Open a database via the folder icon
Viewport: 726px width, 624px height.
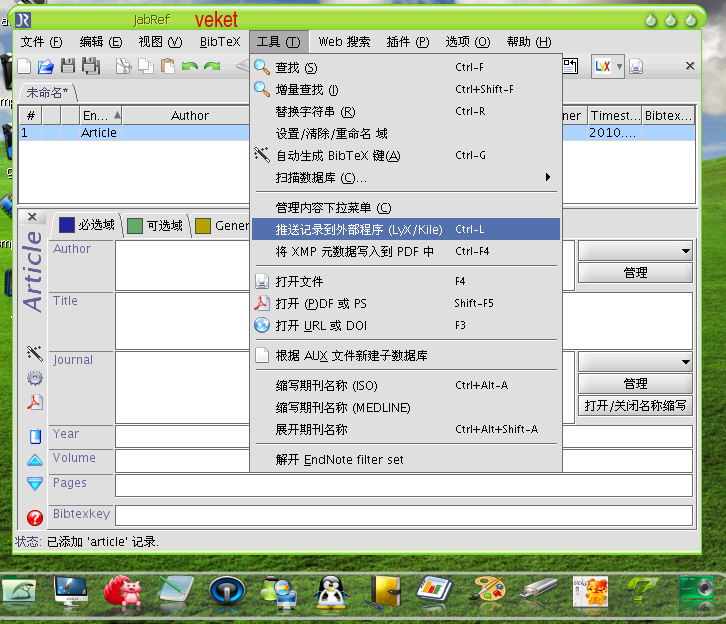(45, 67)
